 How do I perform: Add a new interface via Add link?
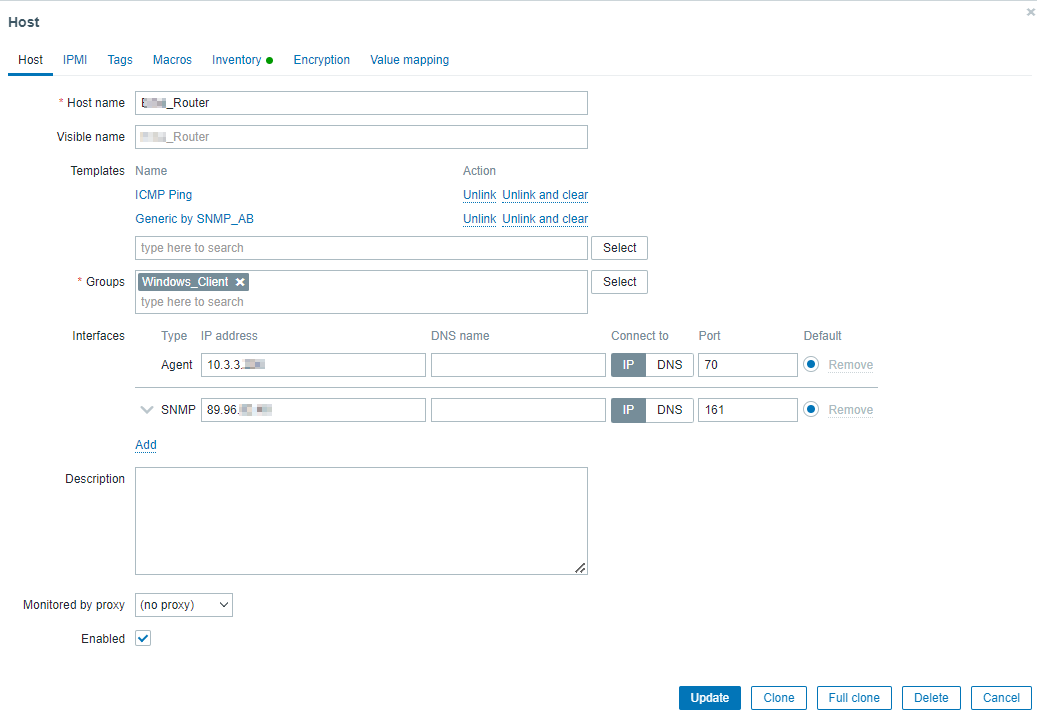tap(145, 445)
